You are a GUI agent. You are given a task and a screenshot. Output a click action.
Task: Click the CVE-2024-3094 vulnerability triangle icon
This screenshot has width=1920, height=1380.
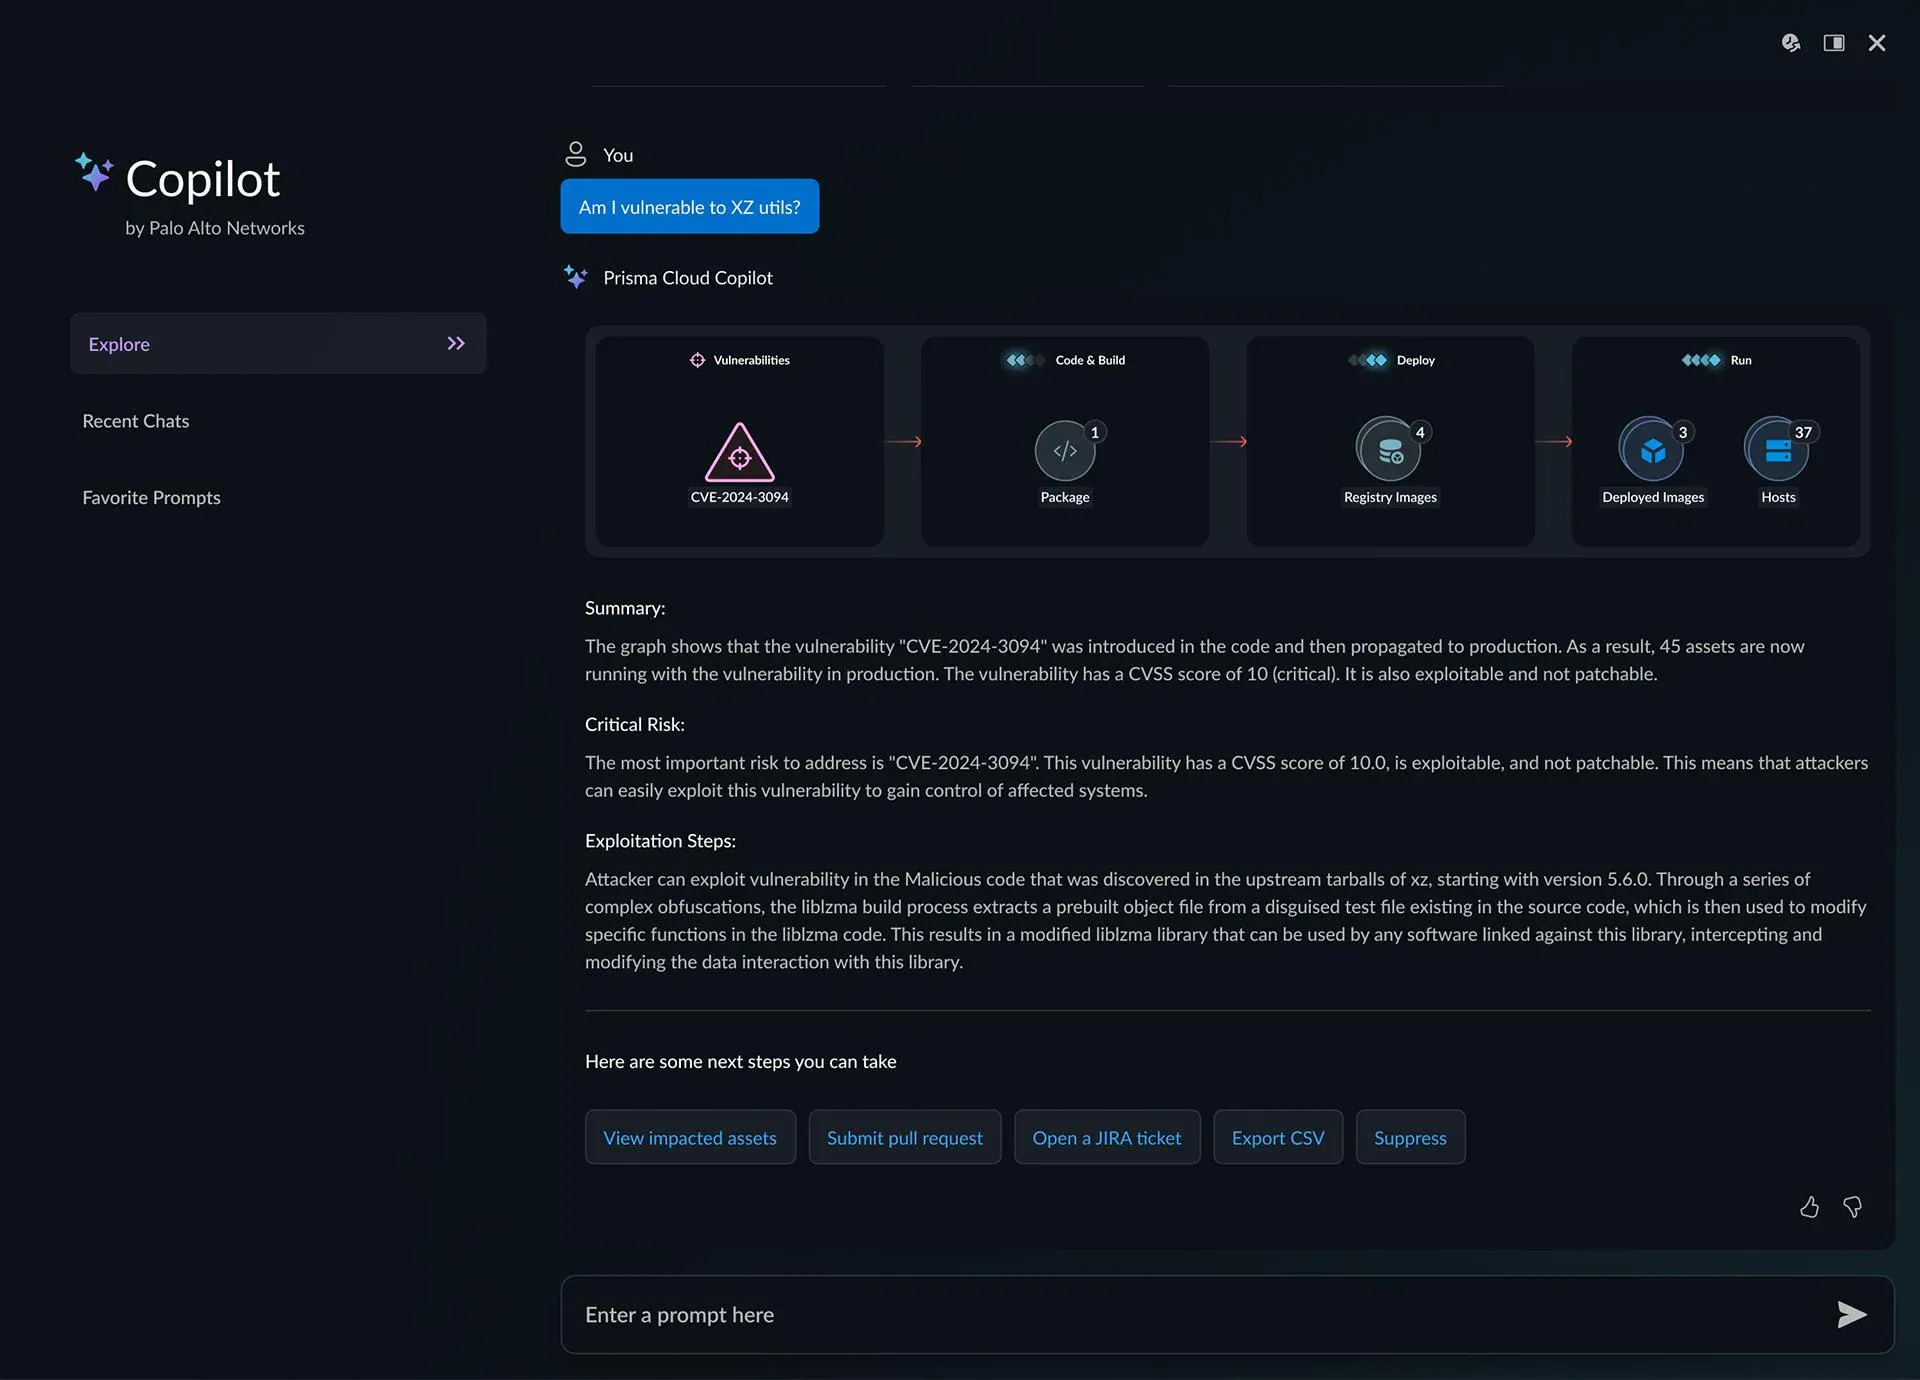(739, 453)
